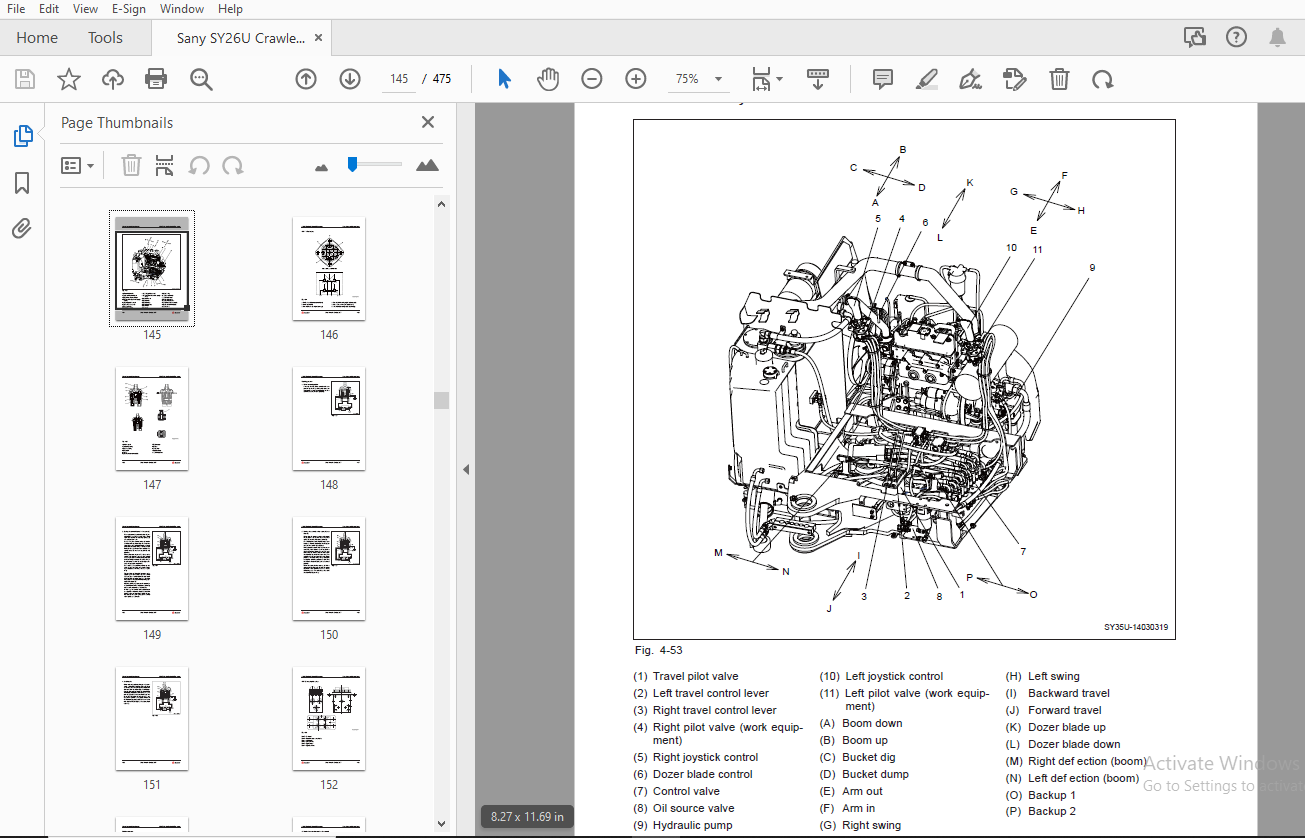Image resolution: width=1305 pixels, height=838 pixels.
Task: Open the thumbnails options dropdown
Action: (x=78, y=165)
